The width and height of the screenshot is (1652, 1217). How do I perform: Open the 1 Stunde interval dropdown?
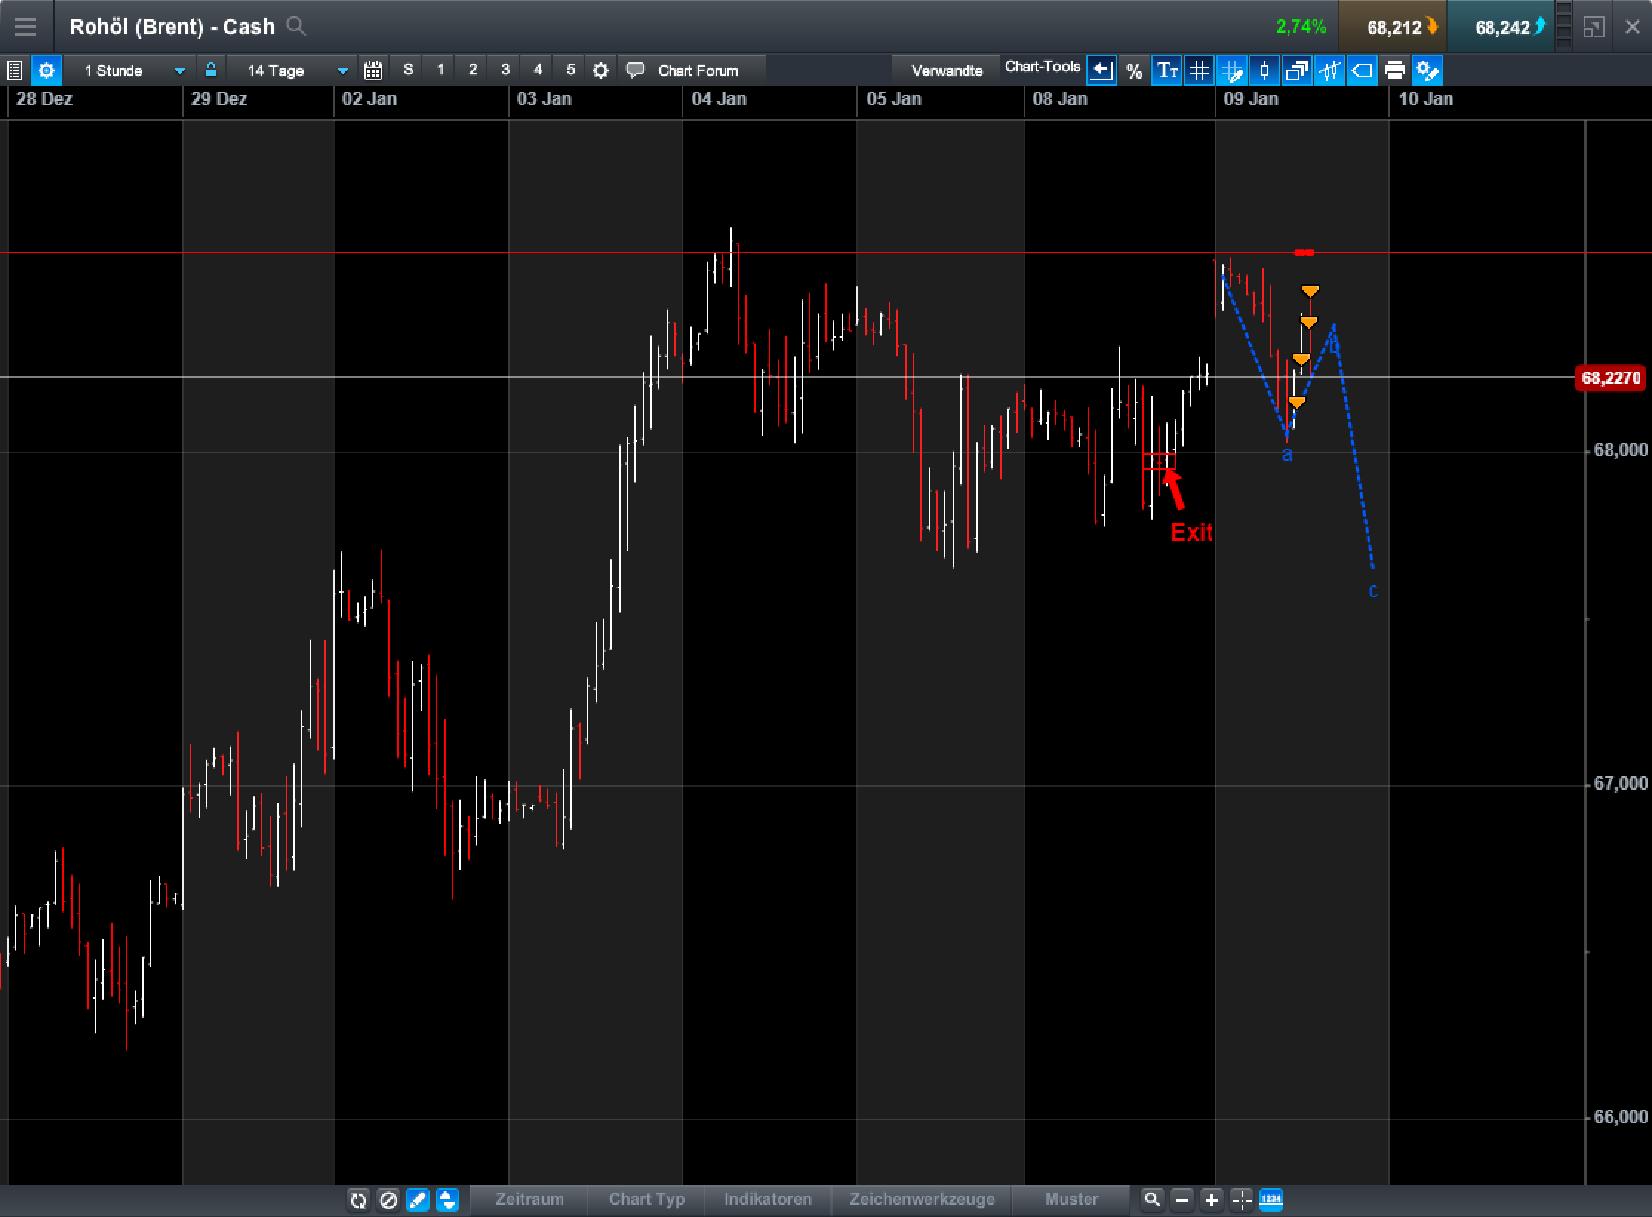[179, 70]
